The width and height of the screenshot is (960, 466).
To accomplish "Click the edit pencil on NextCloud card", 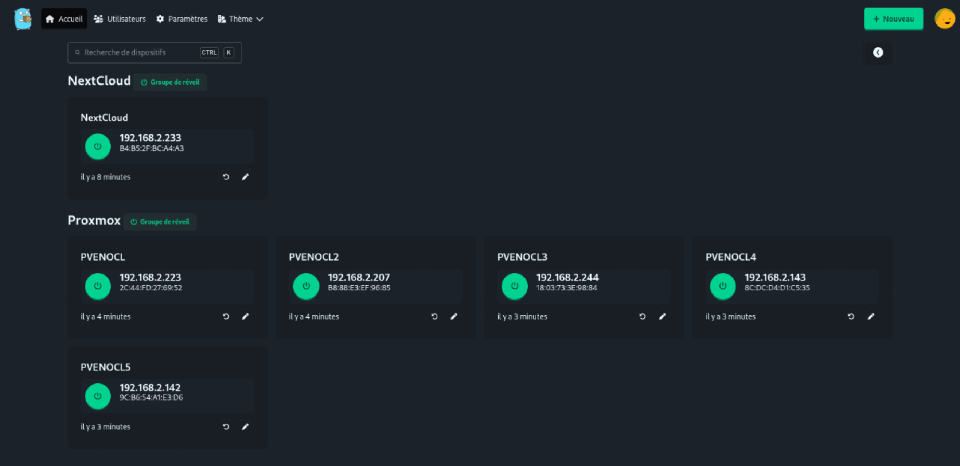I will point(246,177).
